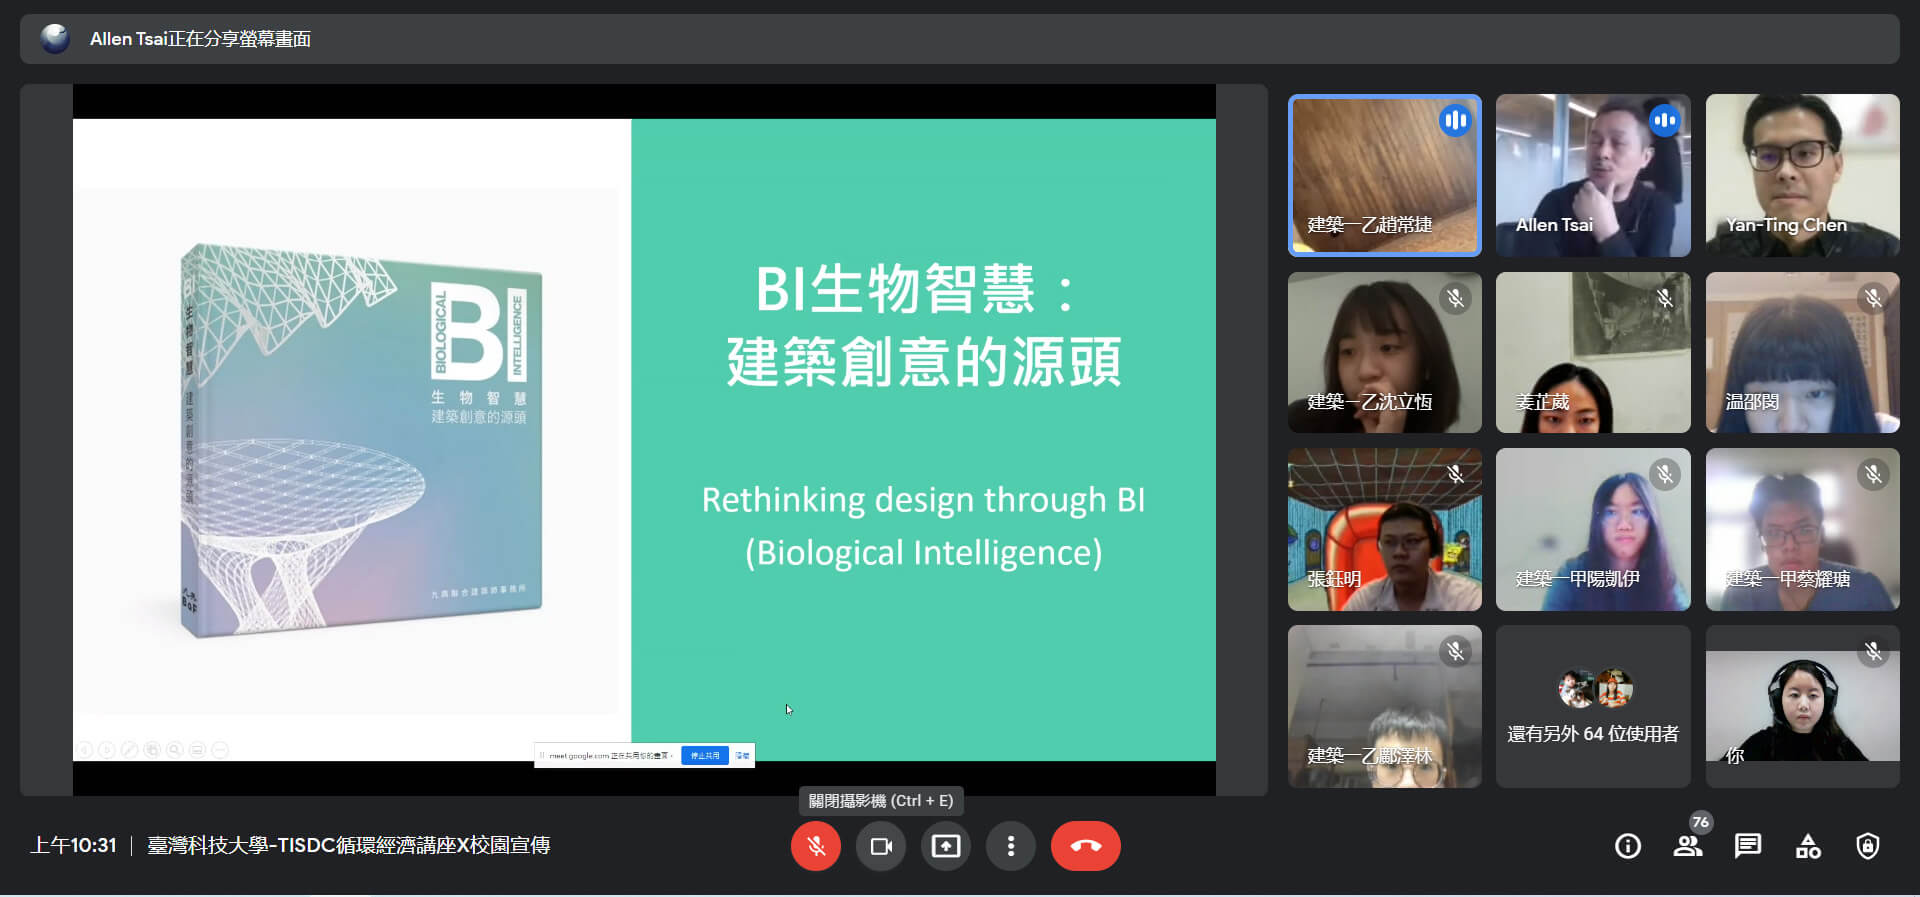Click the blue 停止共用 stop sharing button
The height and width of the screenshot is (897, 1920).
(x=705, y=756)
